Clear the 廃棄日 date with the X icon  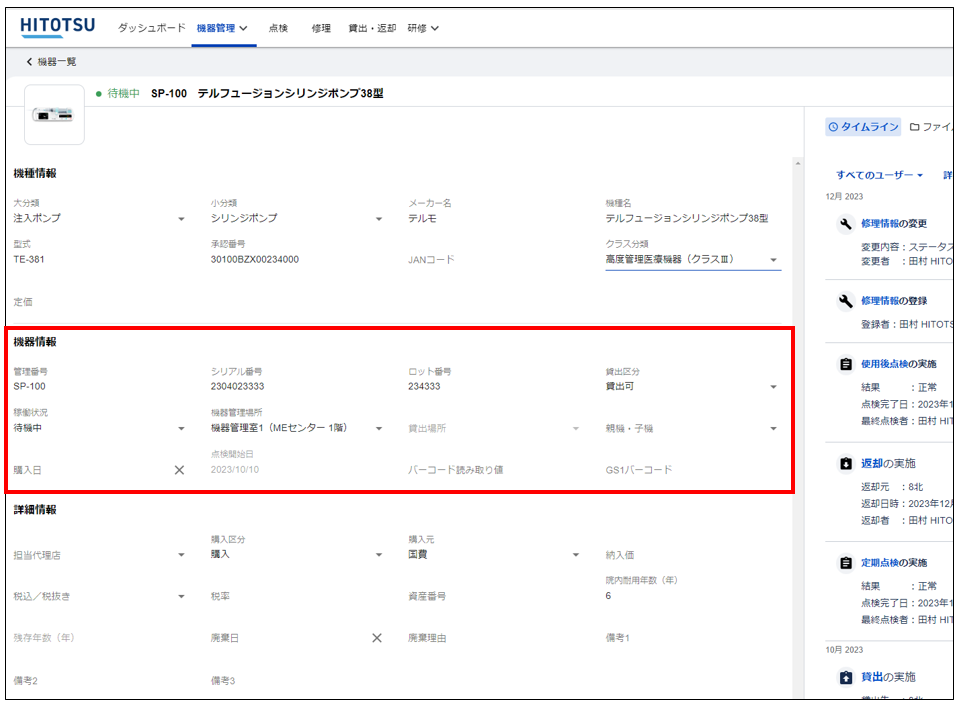point(377,638)
